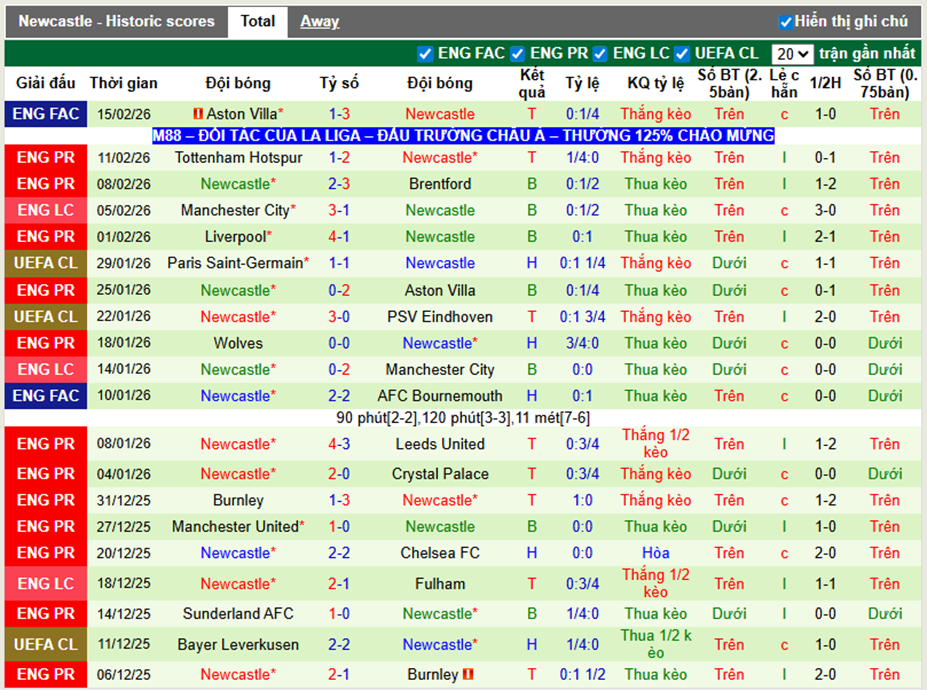This screenshot has width=927, height=690.
Task: Open Sunderland AFC team link
Action: (x=238, y=614)
